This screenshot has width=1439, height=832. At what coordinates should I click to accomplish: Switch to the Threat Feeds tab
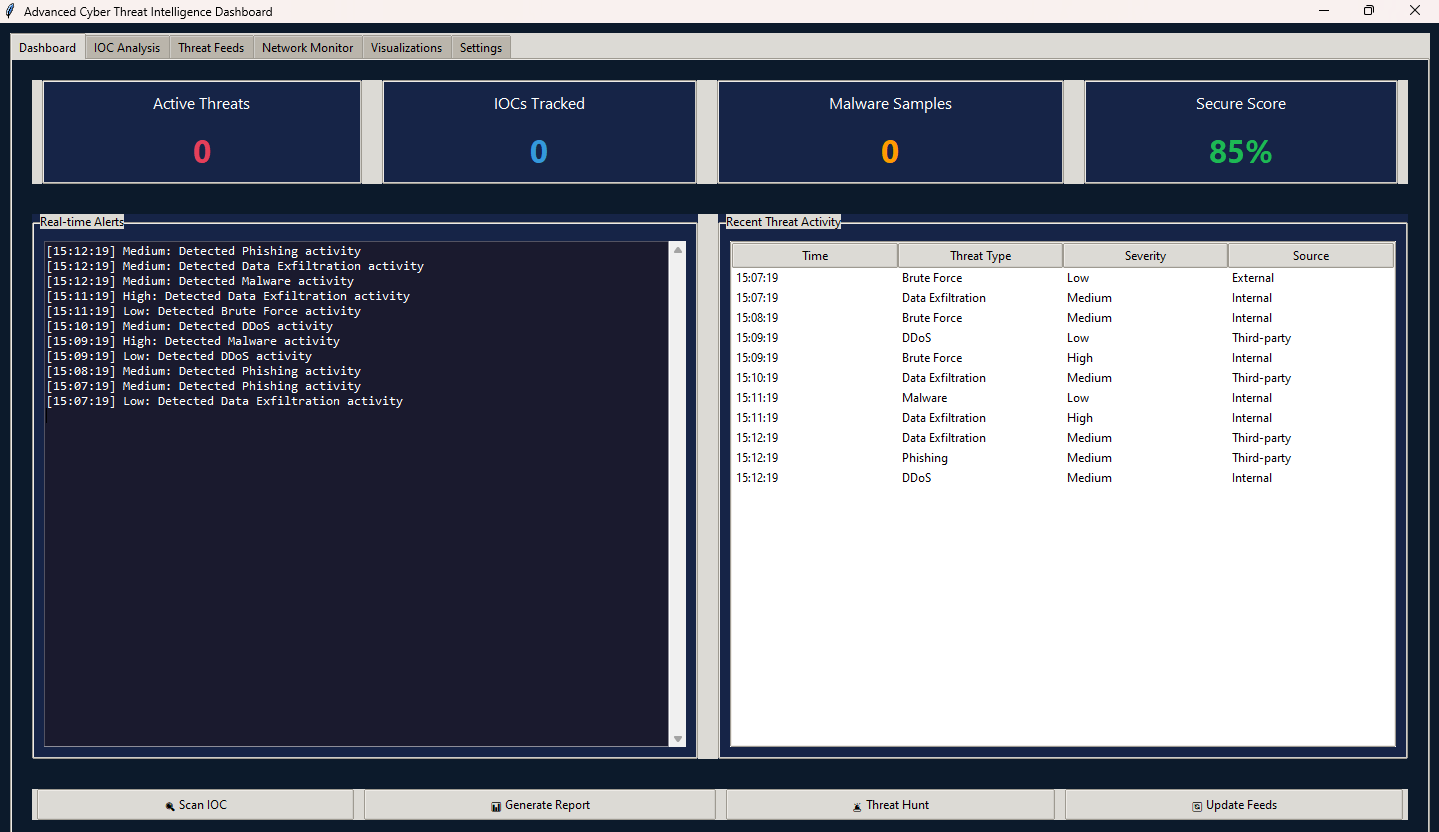click(x=211, y=48)
